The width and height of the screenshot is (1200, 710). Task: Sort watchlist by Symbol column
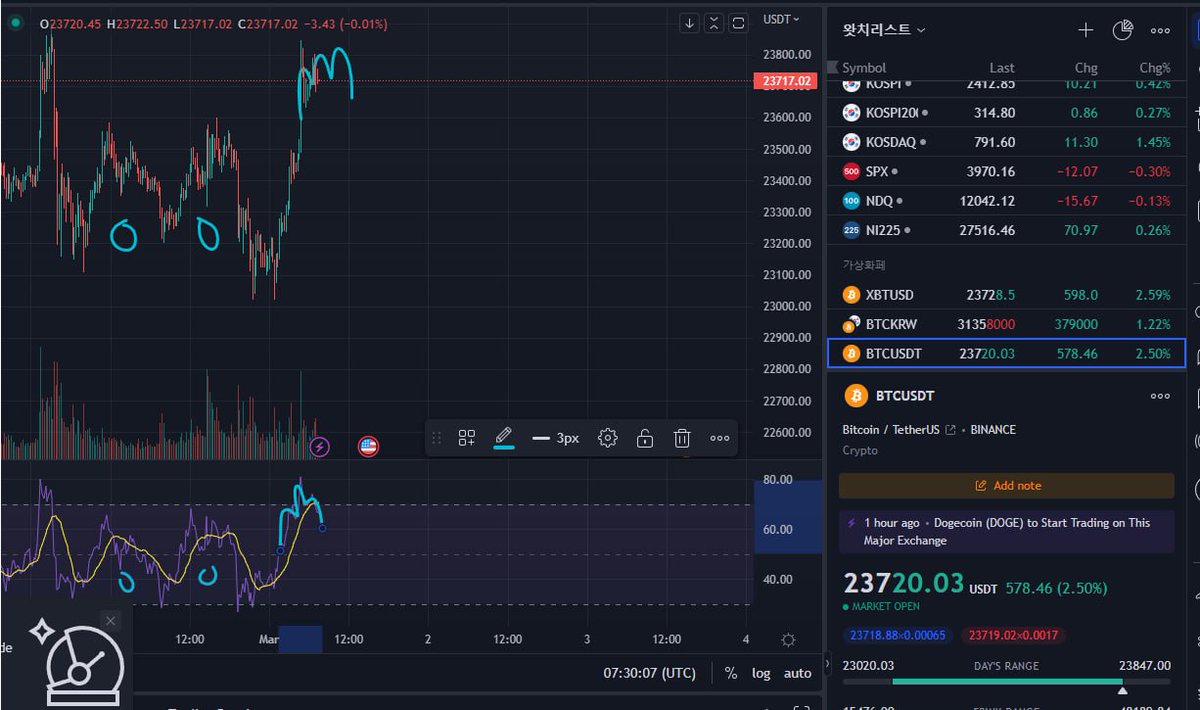(864, 68)
